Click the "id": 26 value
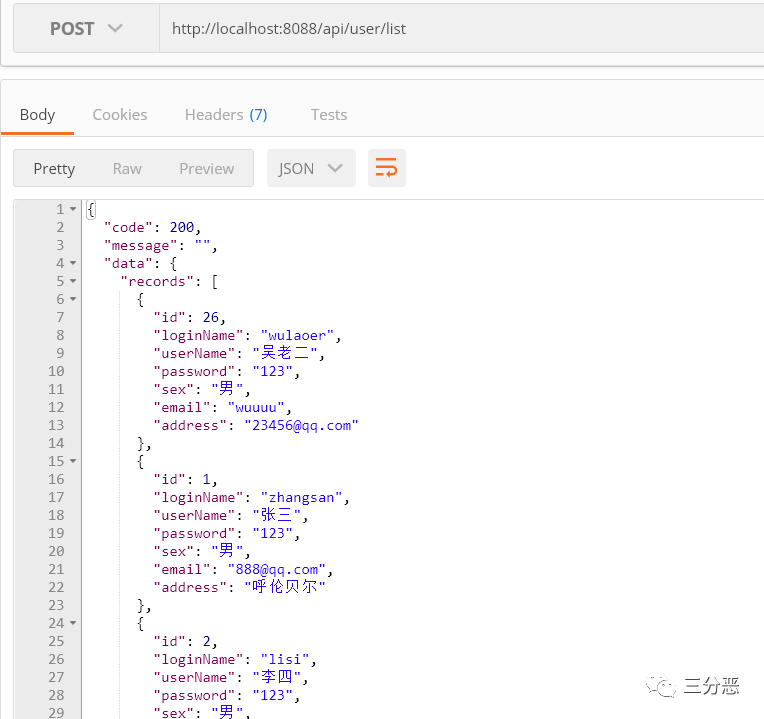Screen dimensions: 764x719 210,317
